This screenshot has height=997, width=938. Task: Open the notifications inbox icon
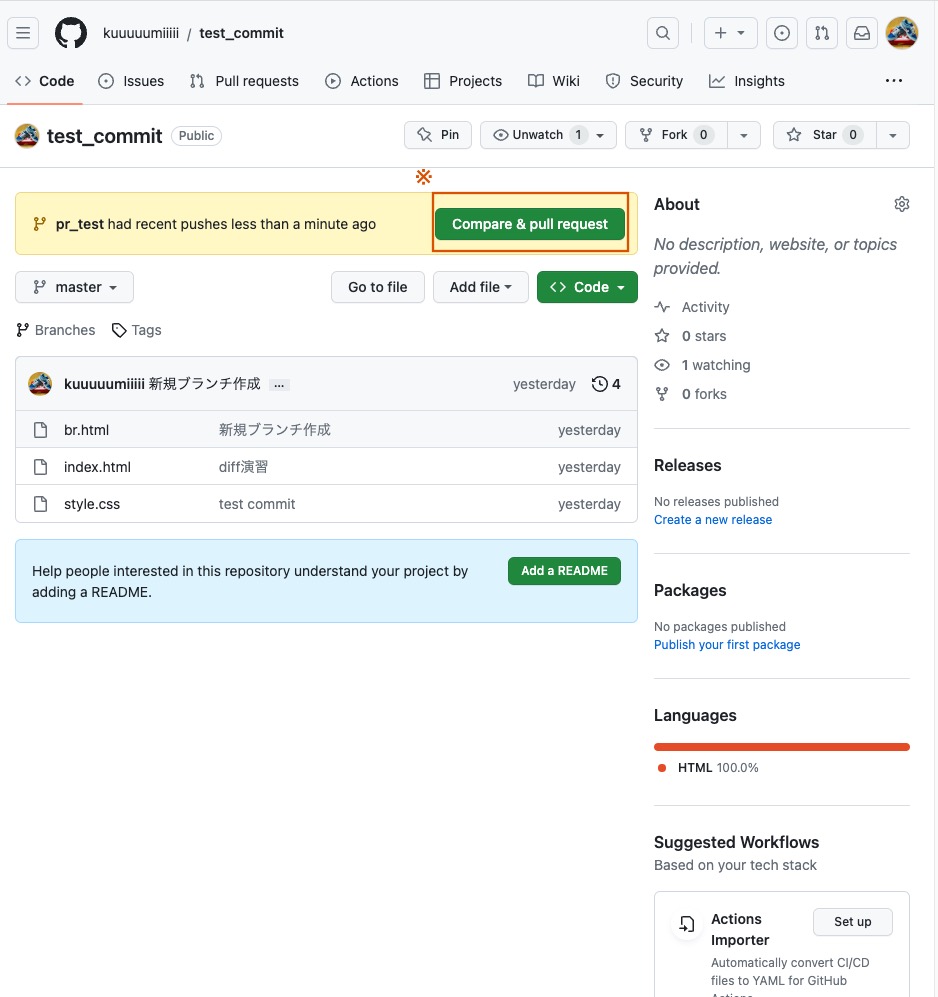(861, 33)
